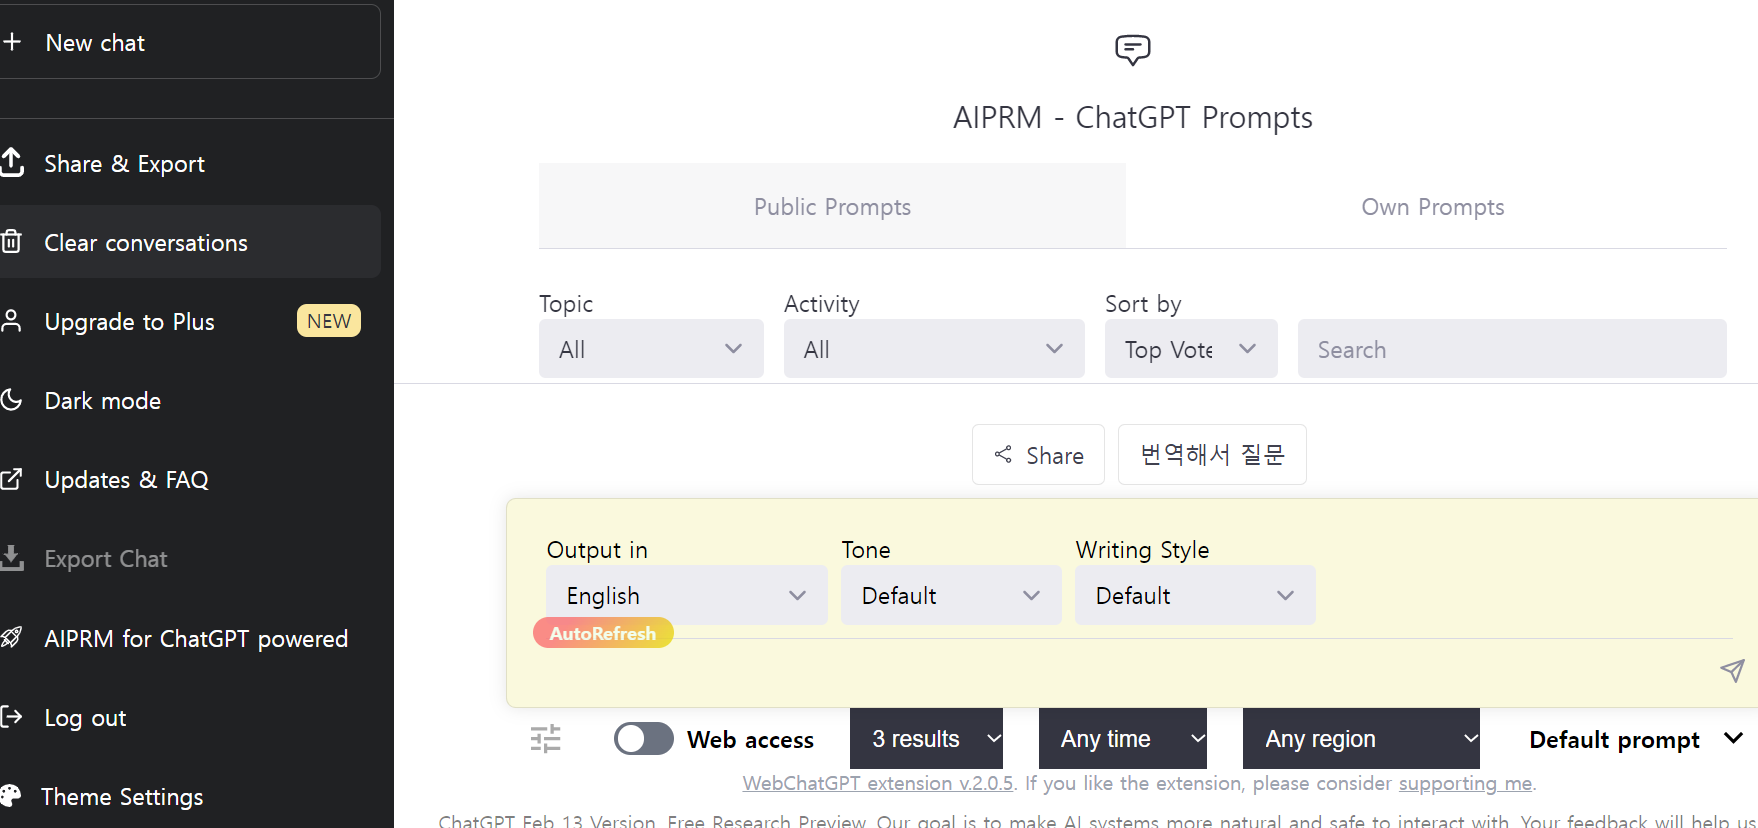Select Log out in sidebar
This screenshot has width=1758, height=828.
click(x=190, y=716)
